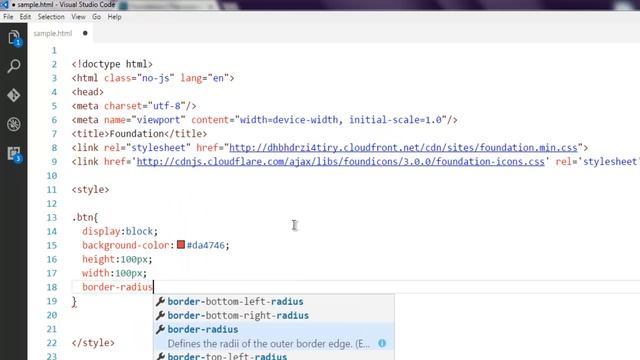Click the closing </style> tag
Image resolution: width=640 pixels, height=360 pixels.
click(93, 342)
